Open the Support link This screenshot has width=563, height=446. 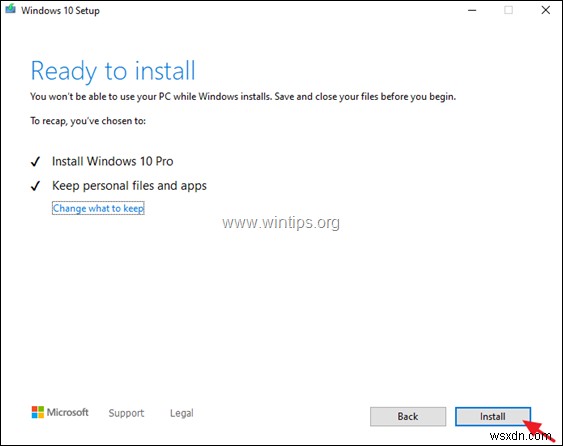(x=126, y=413)
